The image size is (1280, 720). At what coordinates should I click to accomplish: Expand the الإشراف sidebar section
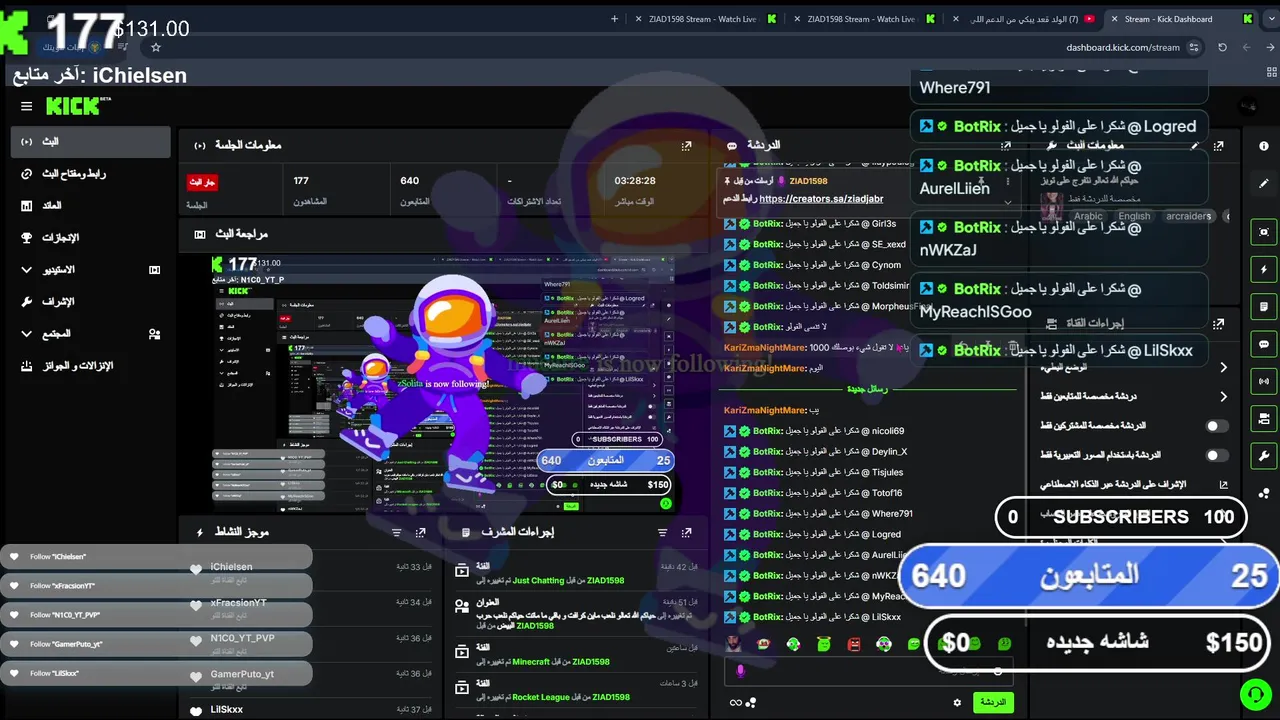click(x=91, y=302)
